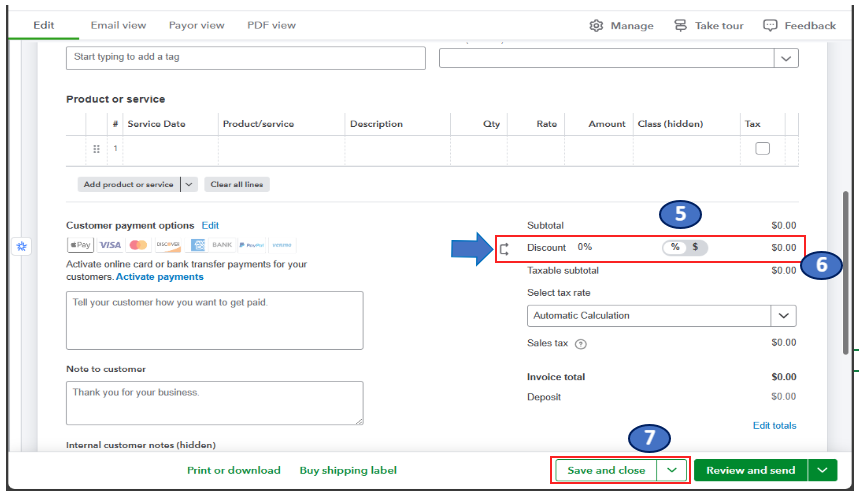Click the Buy shipping label link
This screenshot has height=497, width=859.
348,470
